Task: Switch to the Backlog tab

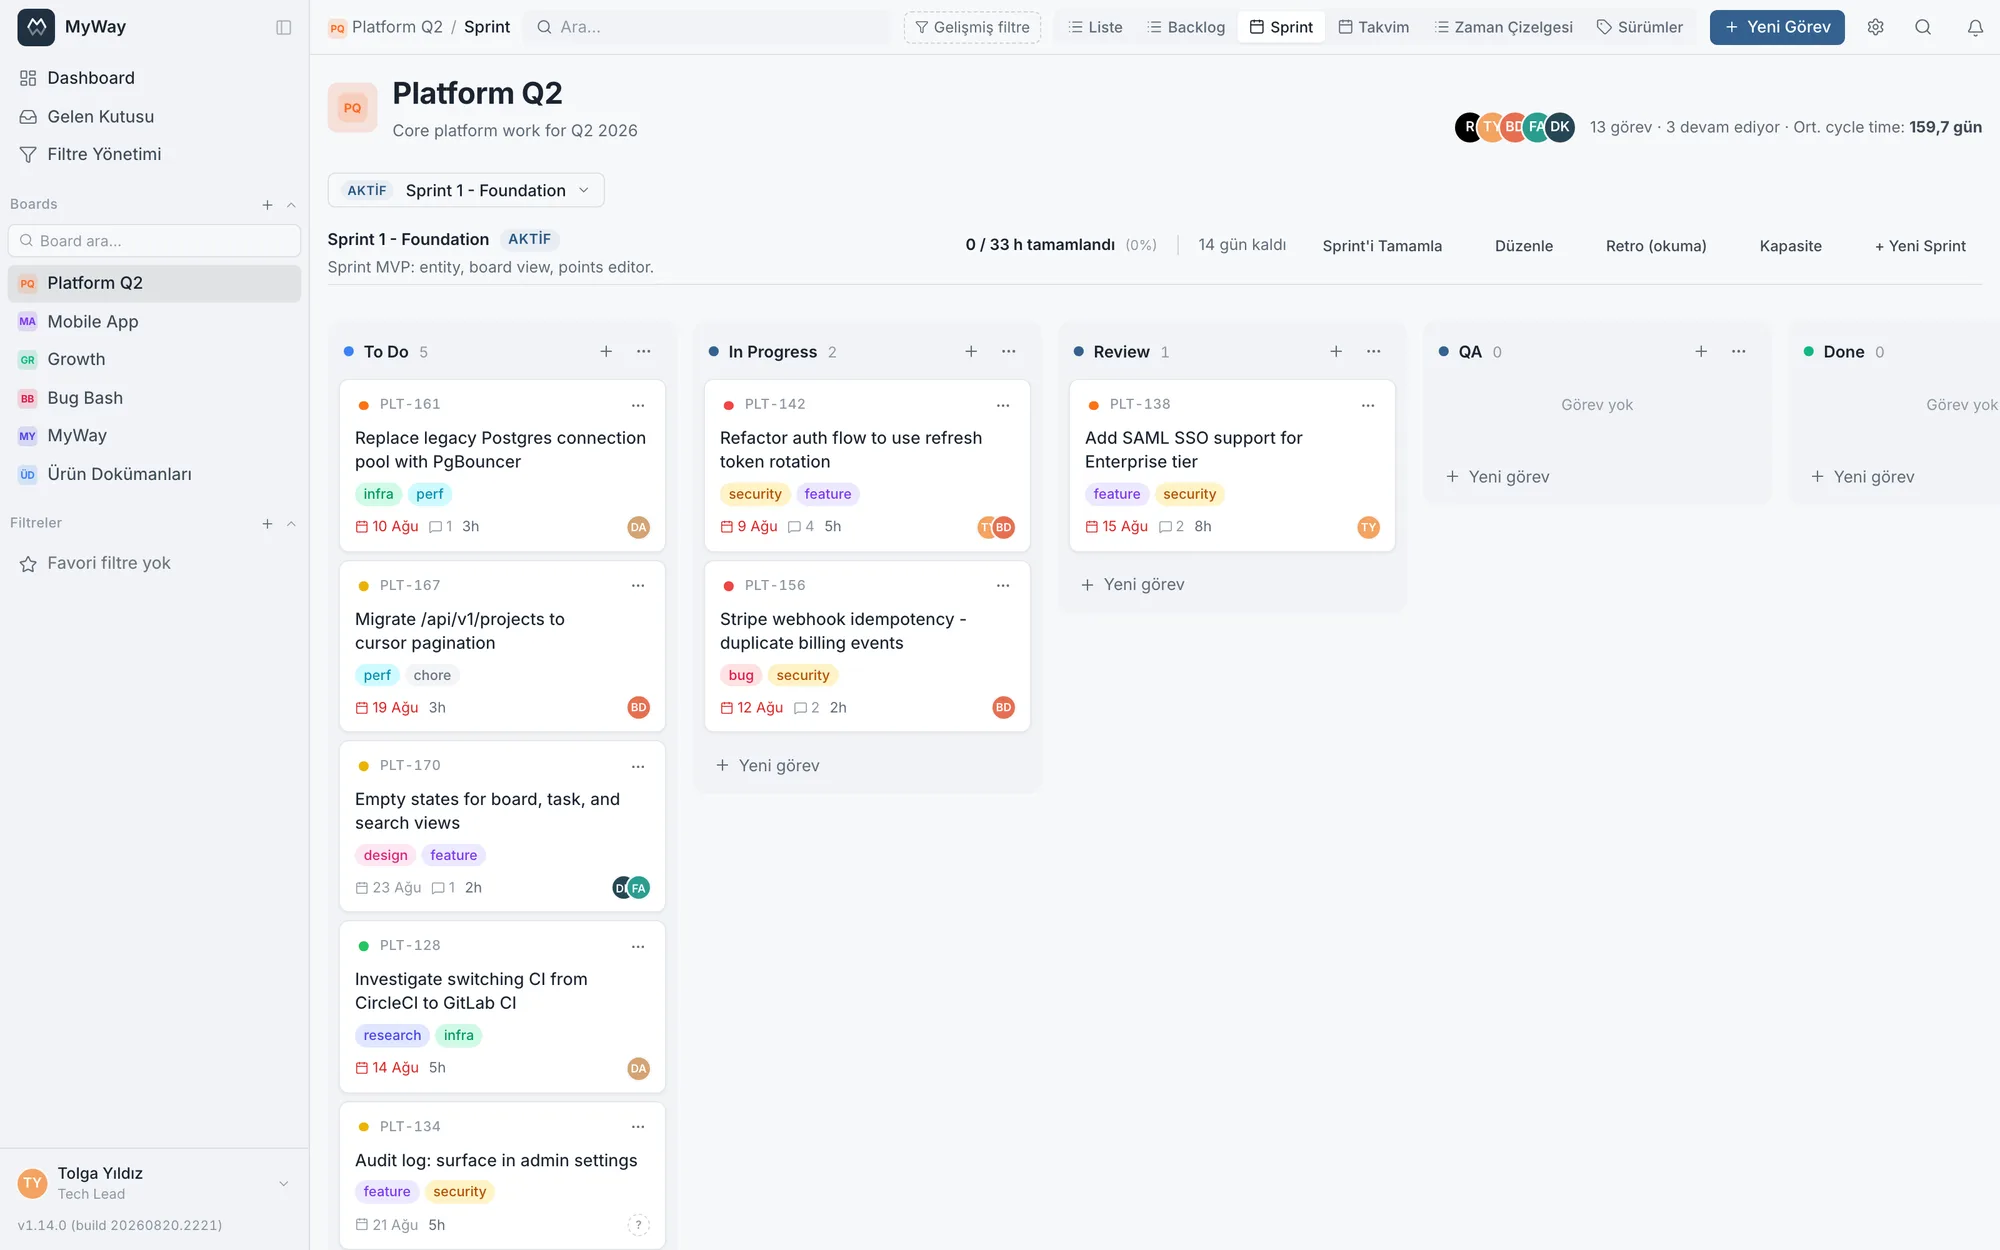Action: 1186,27
